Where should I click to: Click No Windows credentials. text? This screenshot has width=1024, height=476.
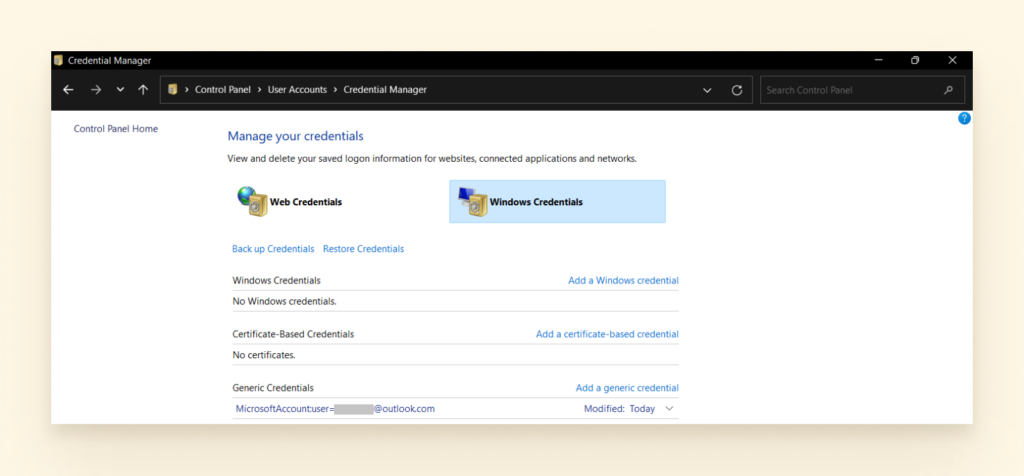tap(284, 302)
